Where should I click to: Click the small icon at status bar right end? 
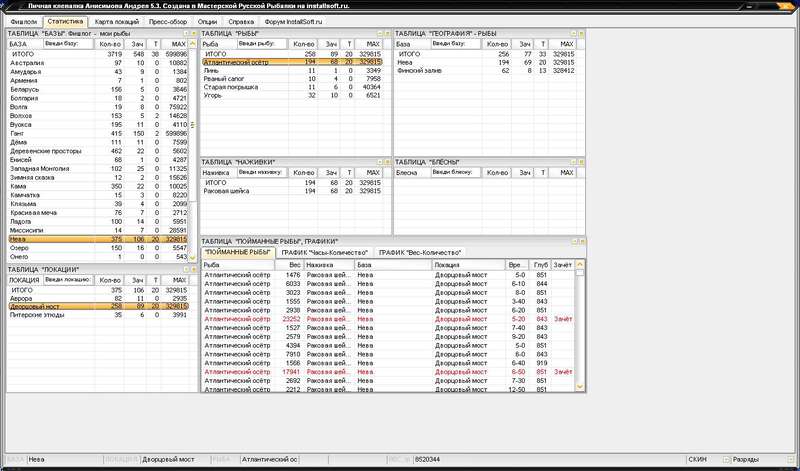click(791, 459)
